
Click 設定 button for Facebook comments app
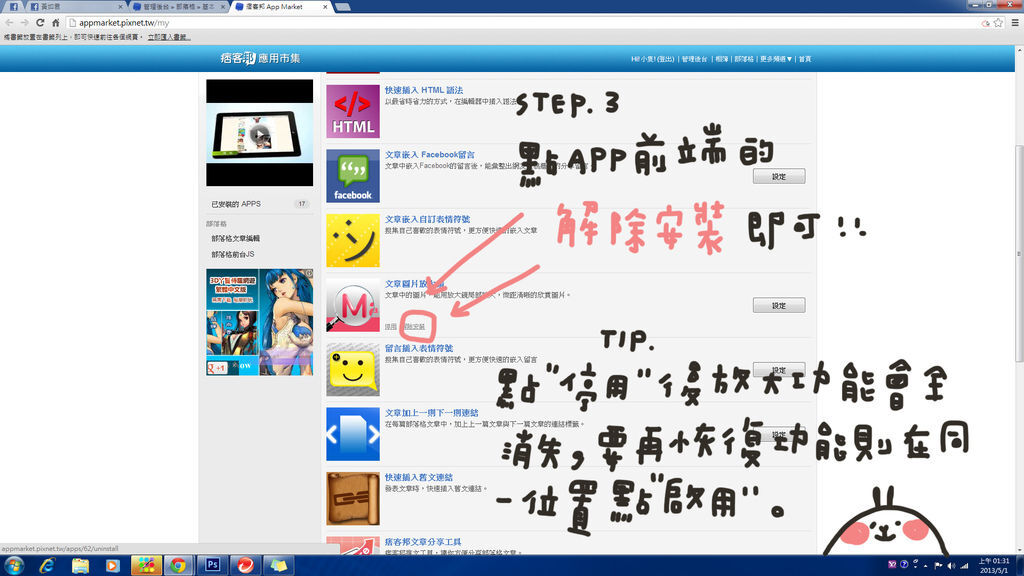[778, 176]
